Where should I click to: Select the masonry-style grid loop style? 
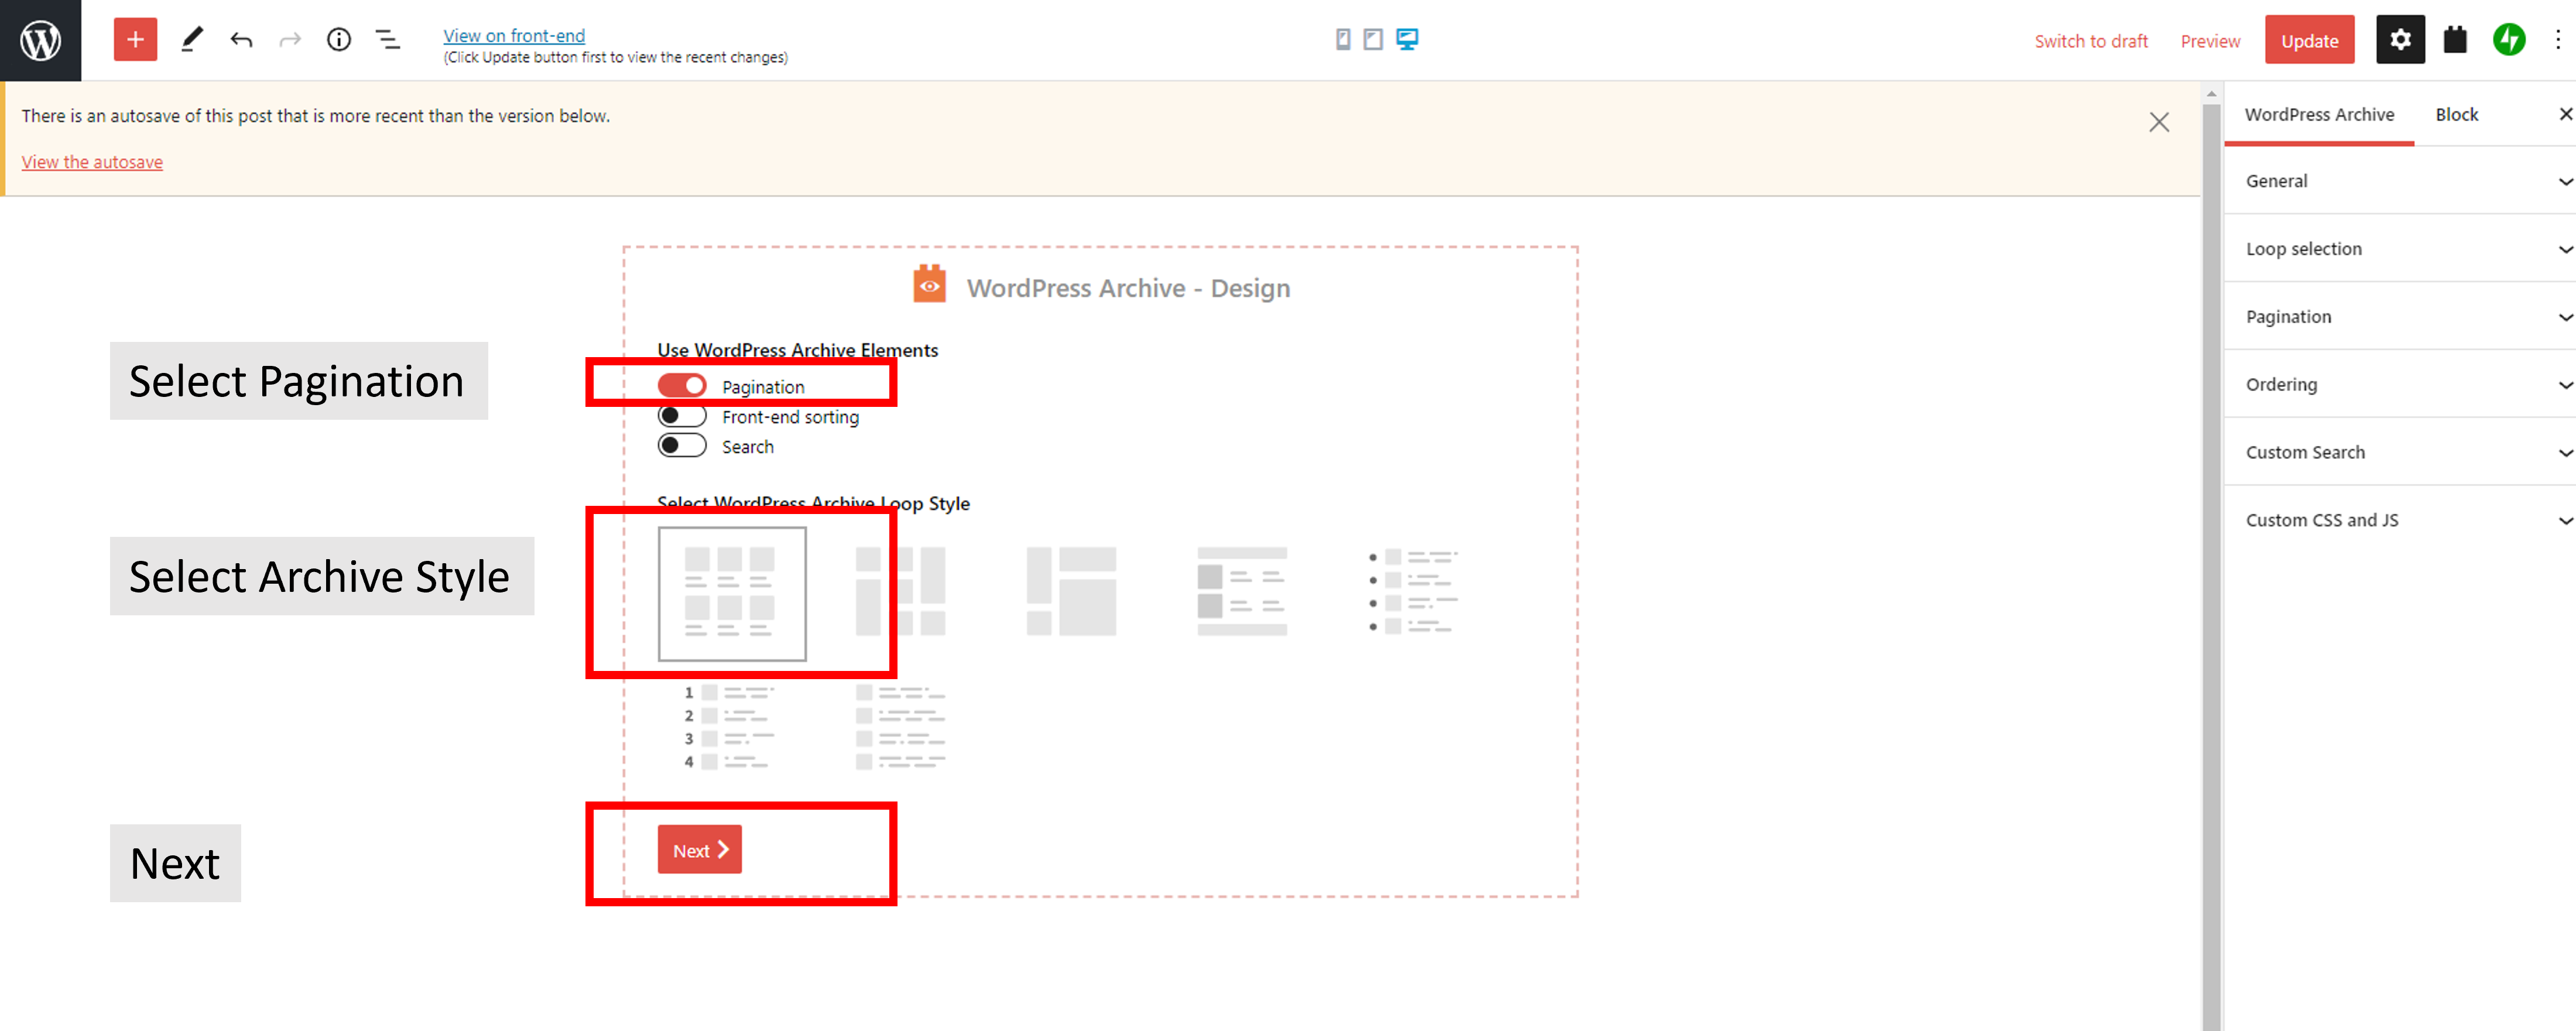[x=900, y=591]
